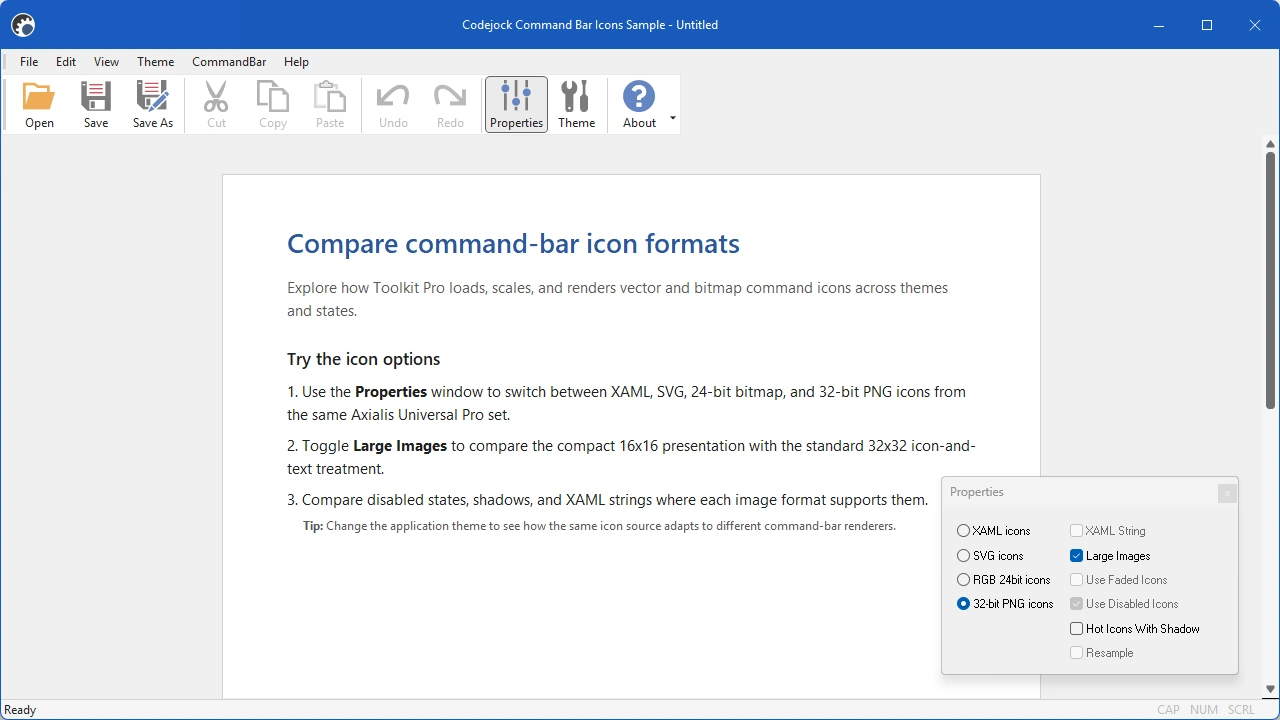The height and width of the screenshot is (720, 1280).
Task: Click the scrollbar up arrow
Action: click(1270, 144)
